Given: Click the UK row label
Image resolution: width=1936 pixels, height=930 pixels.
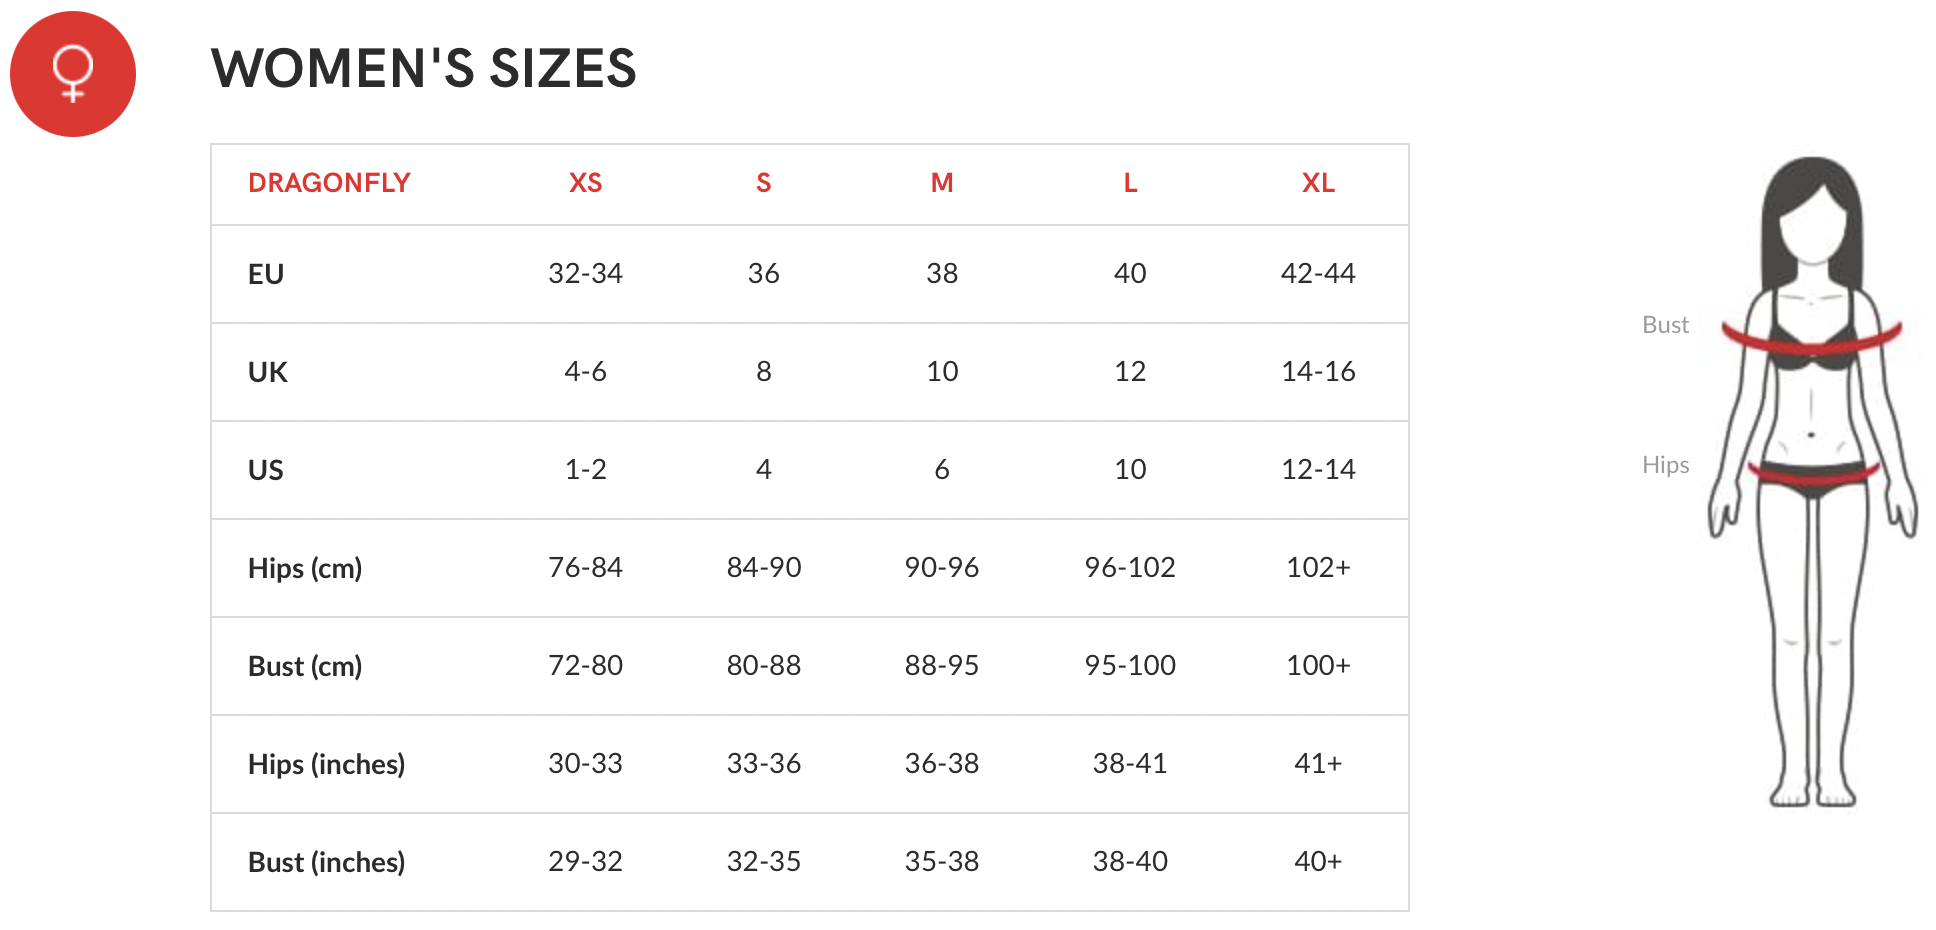Looking at the screenshot, I should (x=267, y=372).
